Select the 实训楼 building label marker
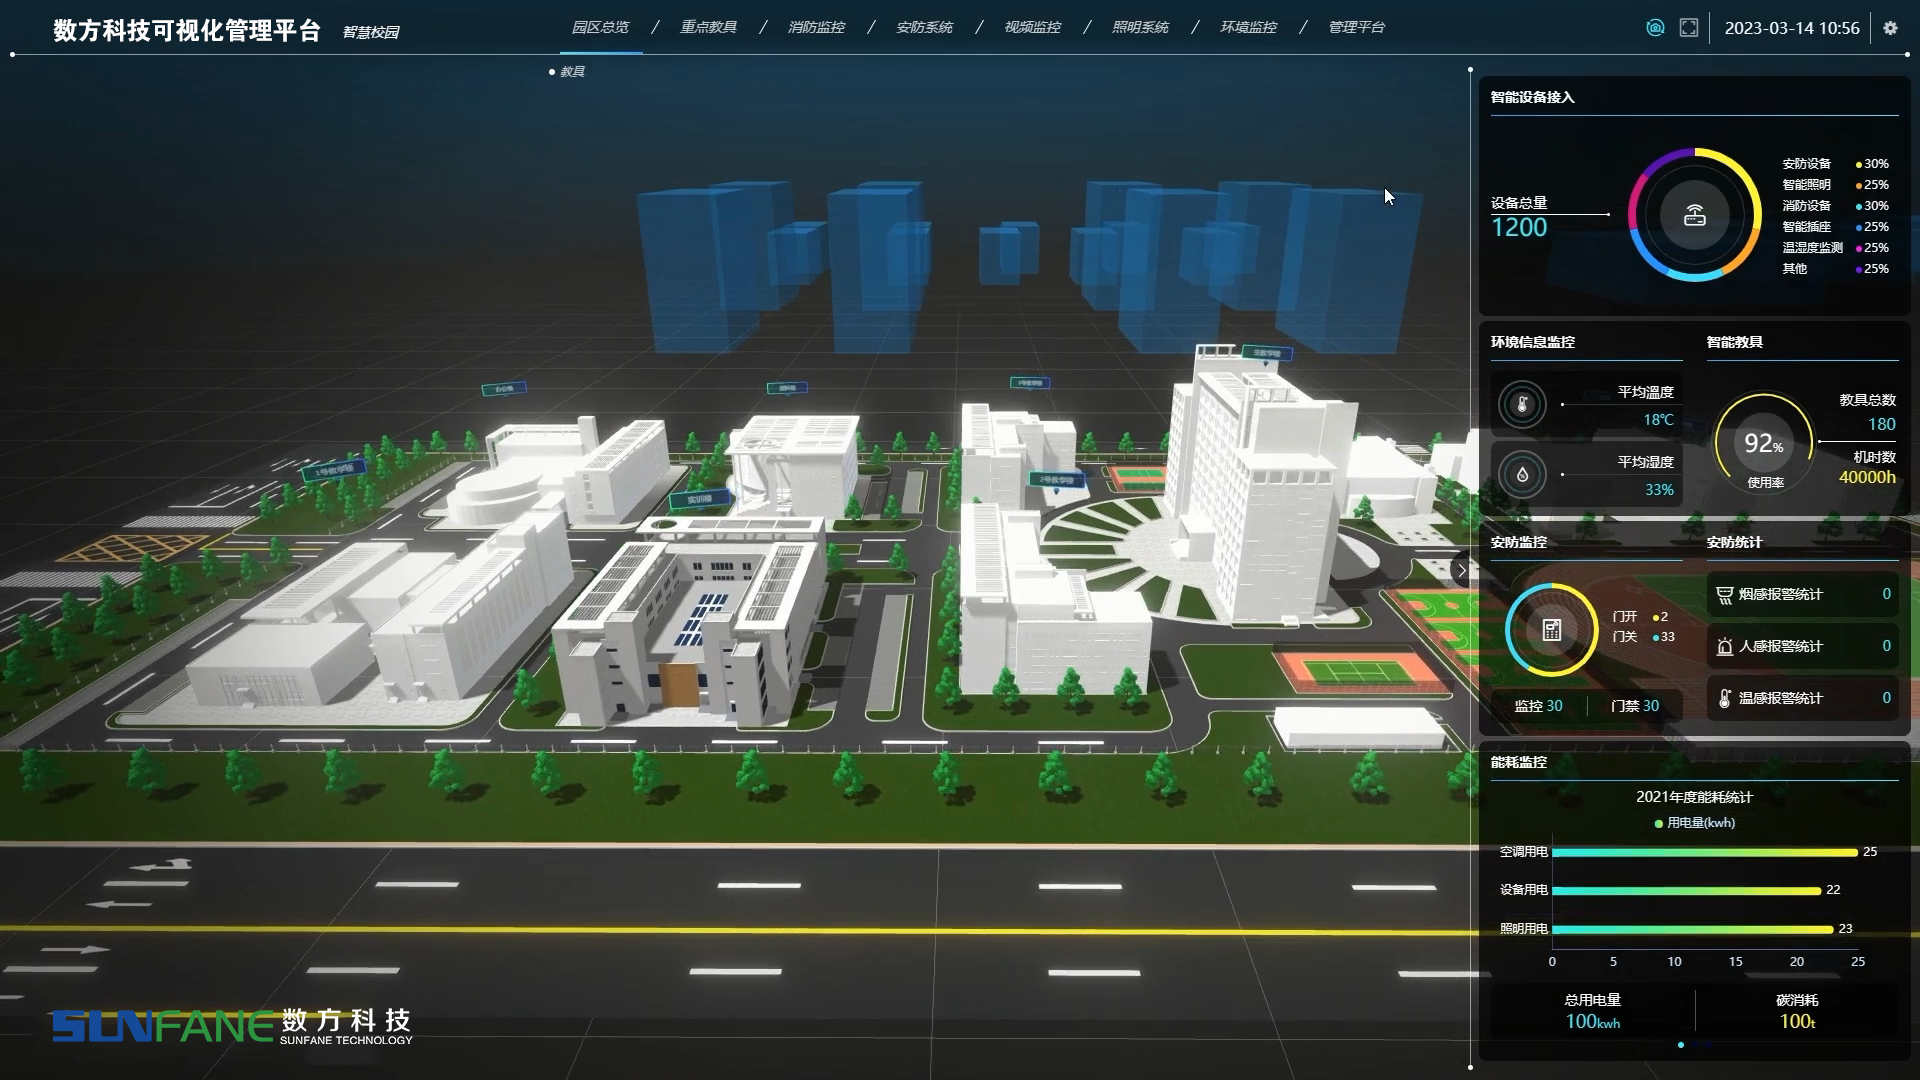This screenshot has height=1080, width=1920. (x=699, y=498)
